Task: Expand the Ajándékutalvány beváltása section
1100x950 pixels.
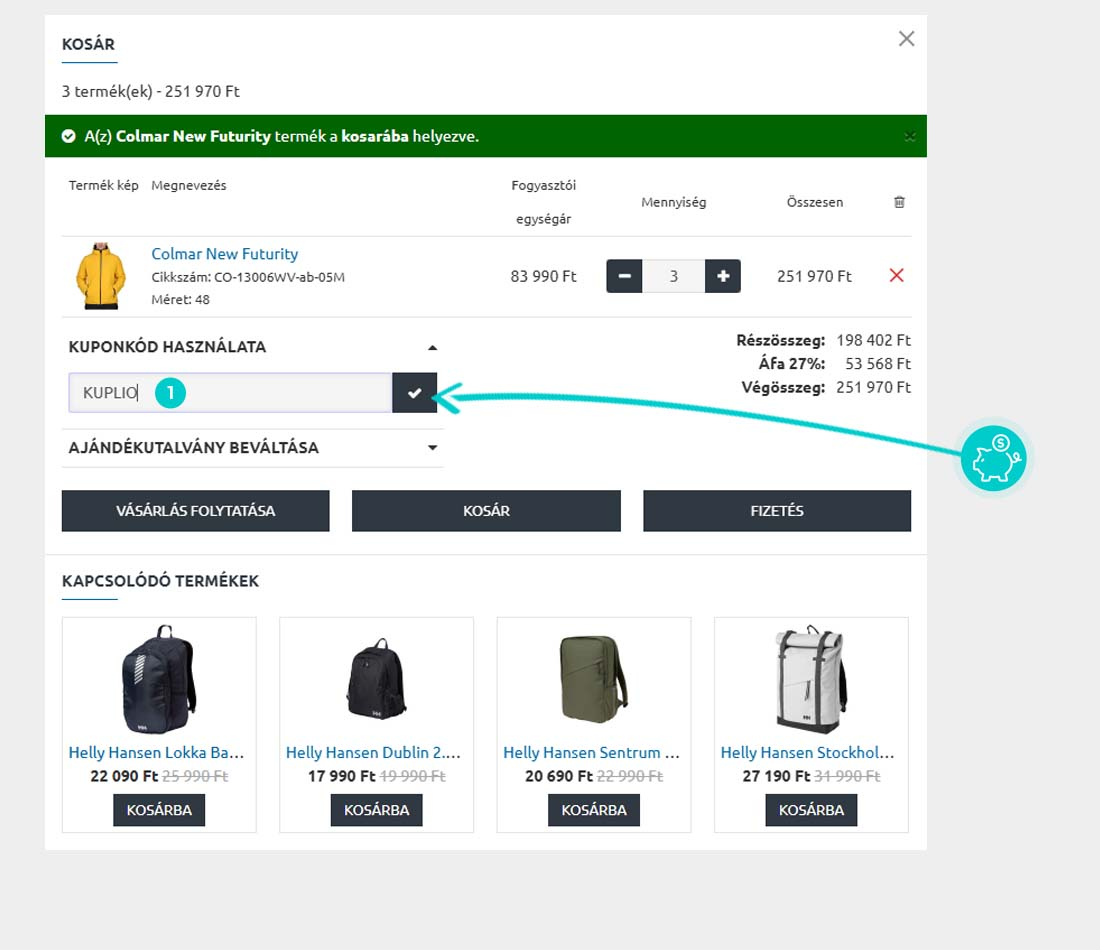Action: point(432,448)
